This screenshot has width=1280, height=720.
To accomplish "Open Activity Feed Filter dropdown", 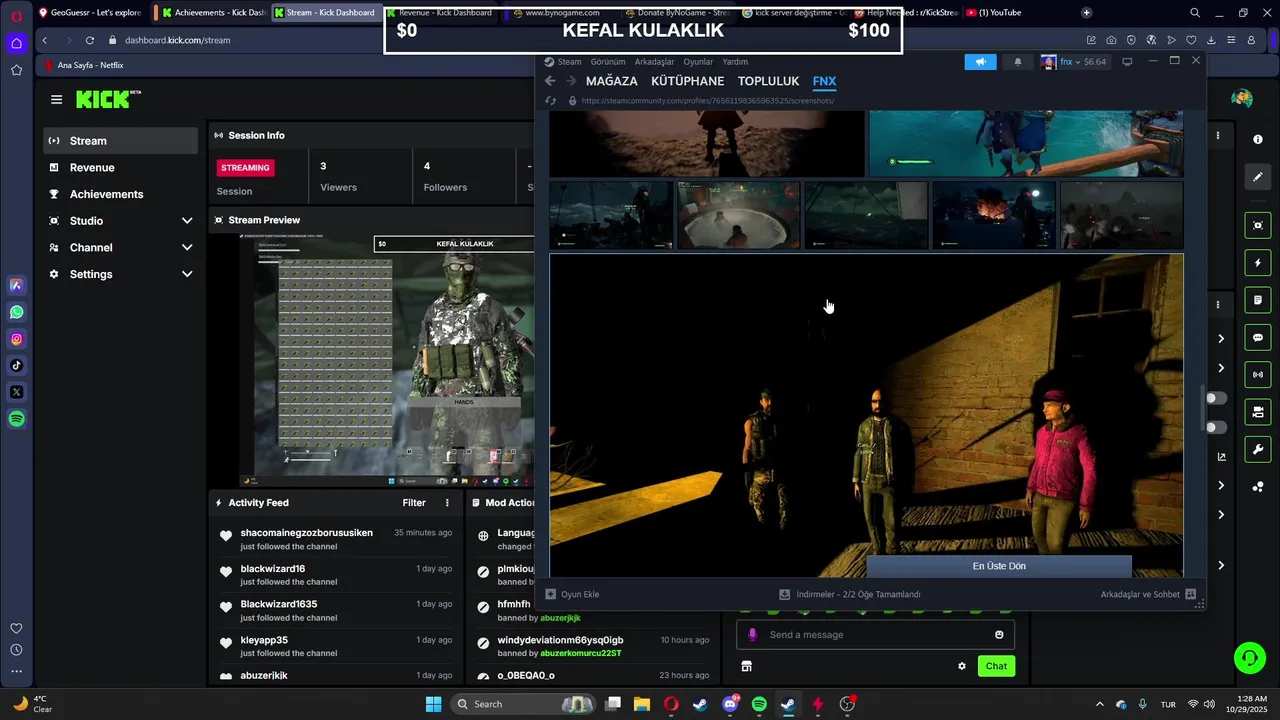I will coord(414,503).
